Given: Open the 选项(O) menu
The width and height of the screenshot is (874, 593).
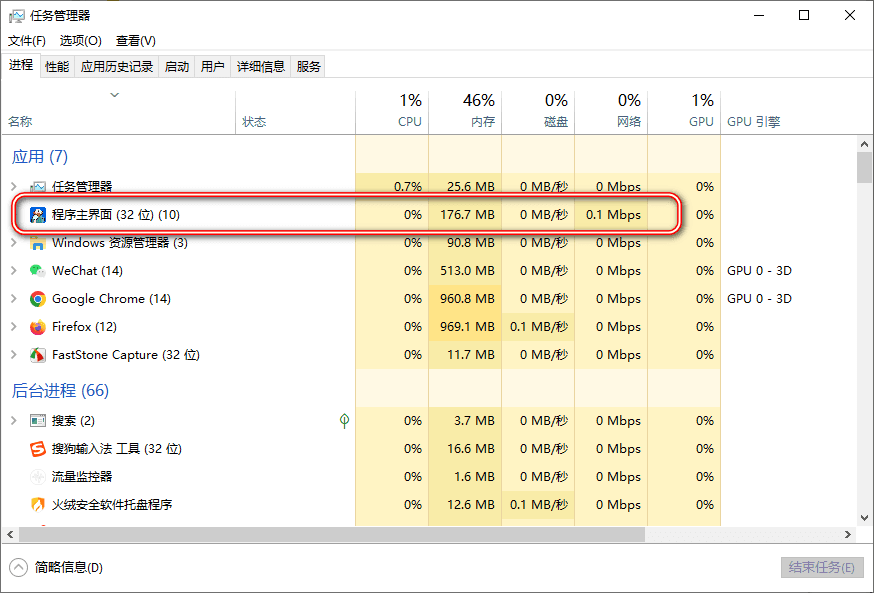Looking at the screenshot, I should click(80, 41).
